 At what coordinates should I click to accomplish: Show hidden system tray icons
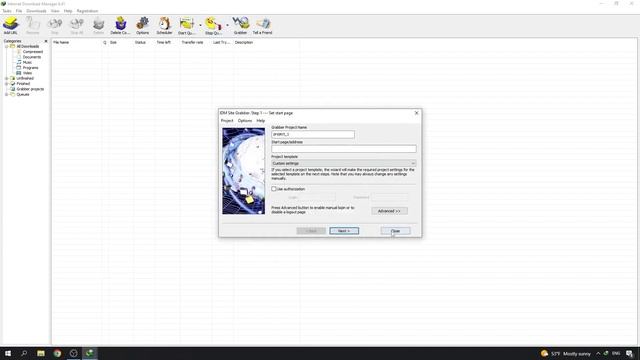point(598,353)
